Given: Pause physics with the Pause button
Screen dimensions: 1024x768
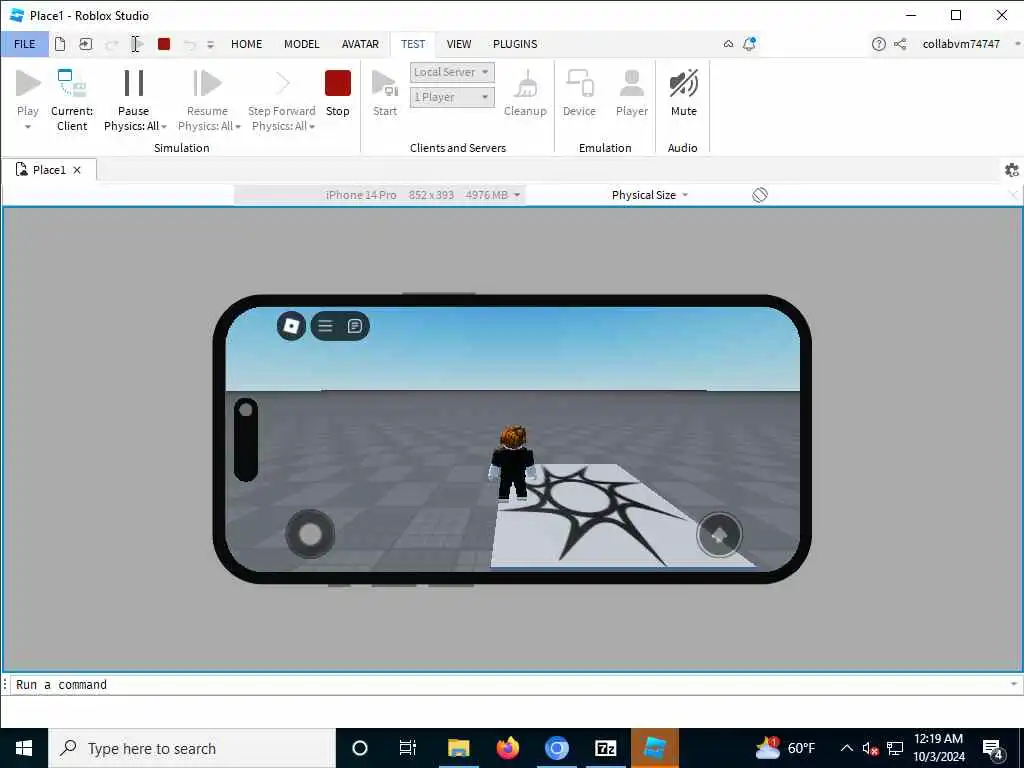Looking at the screenshot, I should tap(133, 84).
